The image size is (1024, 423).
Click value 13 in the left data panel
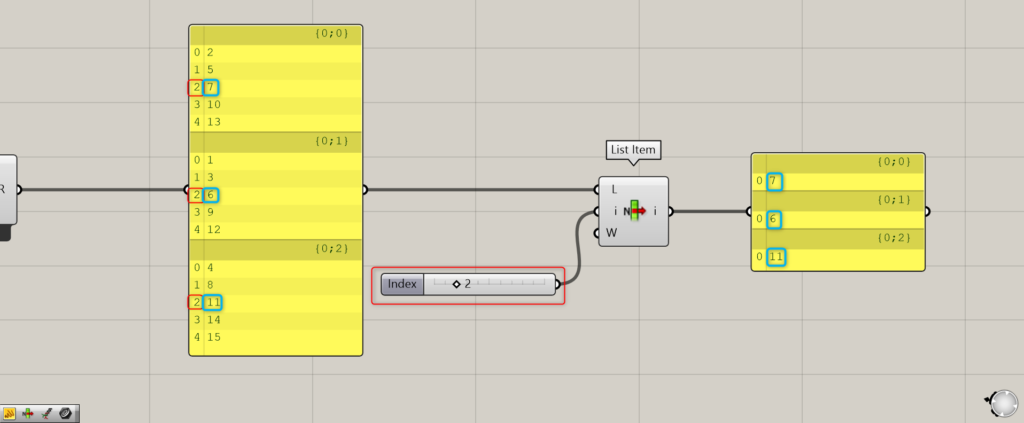(214, 122)
